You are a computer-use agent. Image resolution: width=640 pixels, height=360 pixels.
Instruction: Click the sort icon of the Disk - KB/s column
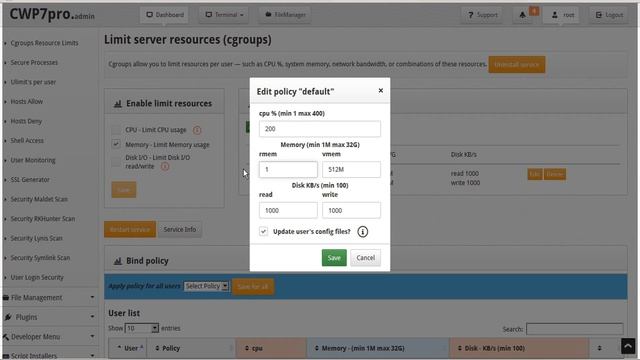[460, 348]
